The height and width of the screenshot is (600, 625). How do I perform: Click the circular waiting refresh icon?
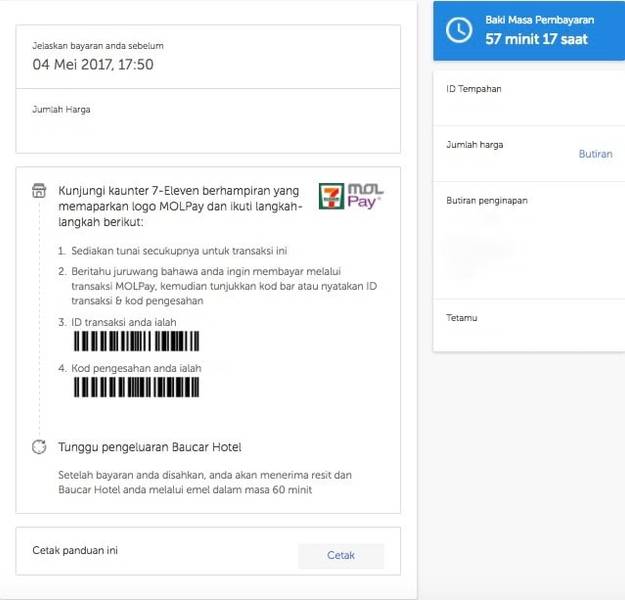(39, 447)
